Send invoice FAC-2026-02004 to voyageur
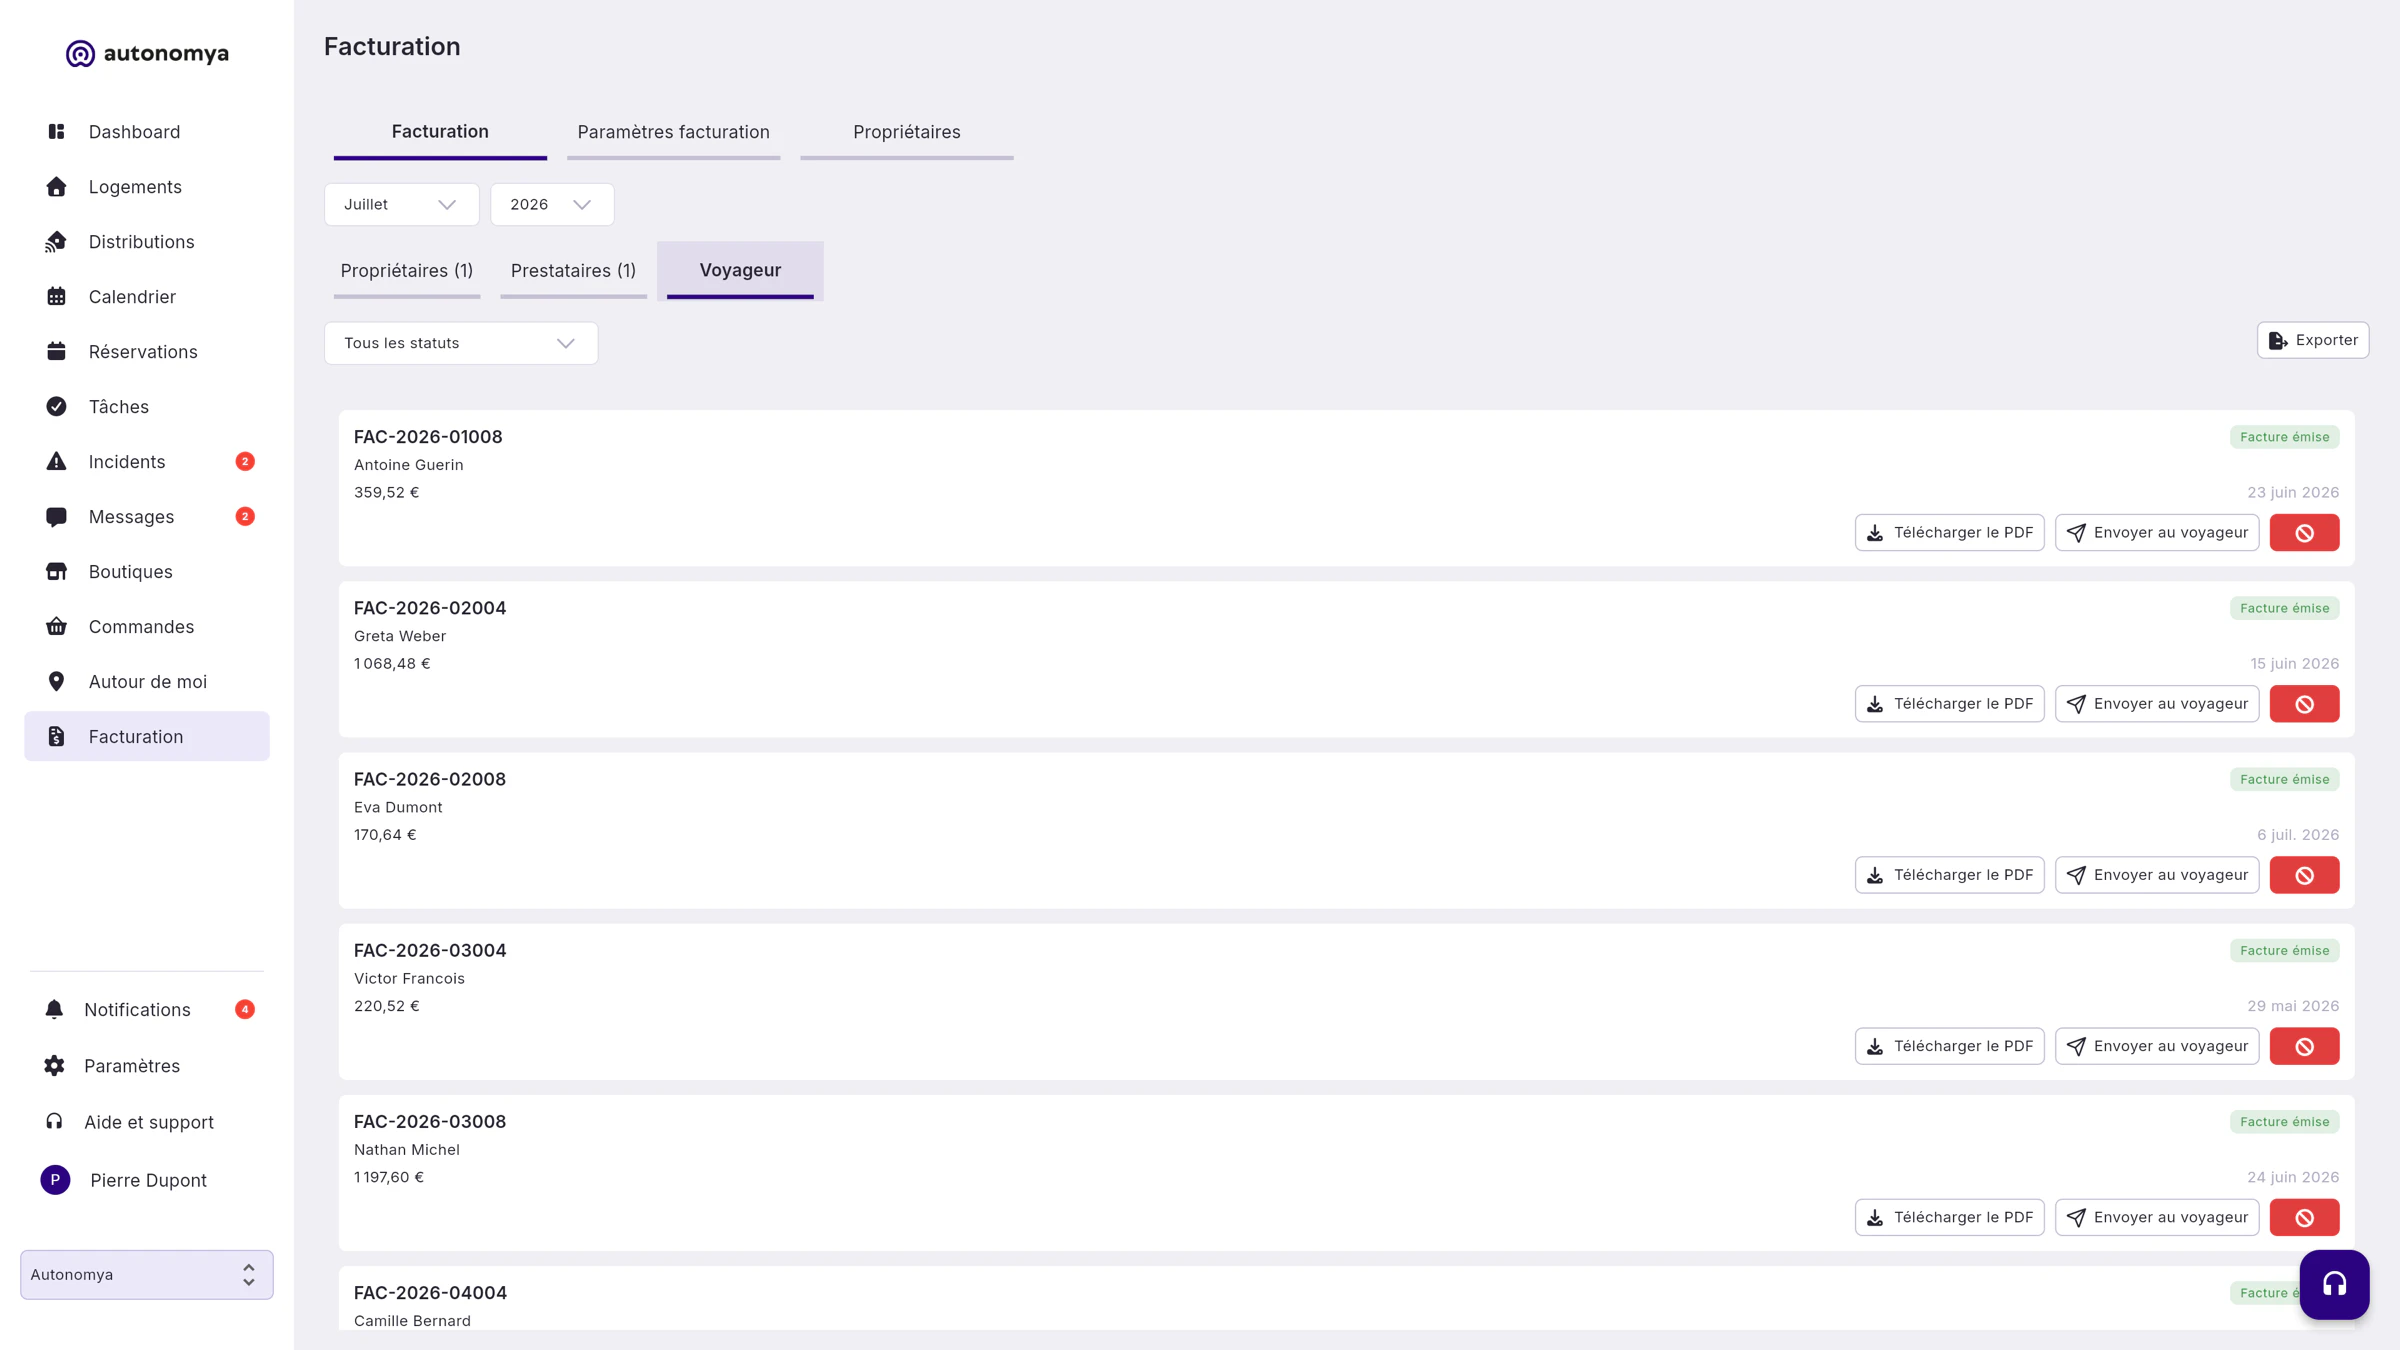 tap(2157, 704)
